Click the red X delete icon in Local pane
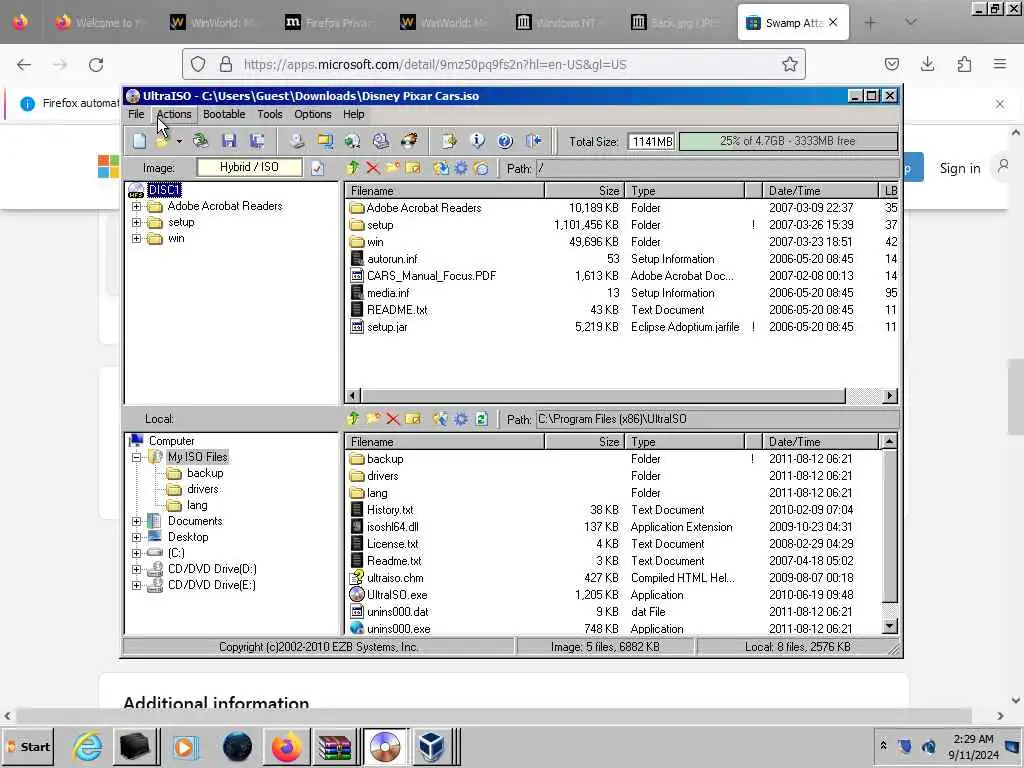The height and width of the screenshot is (768, 1024). click(392, 419)
